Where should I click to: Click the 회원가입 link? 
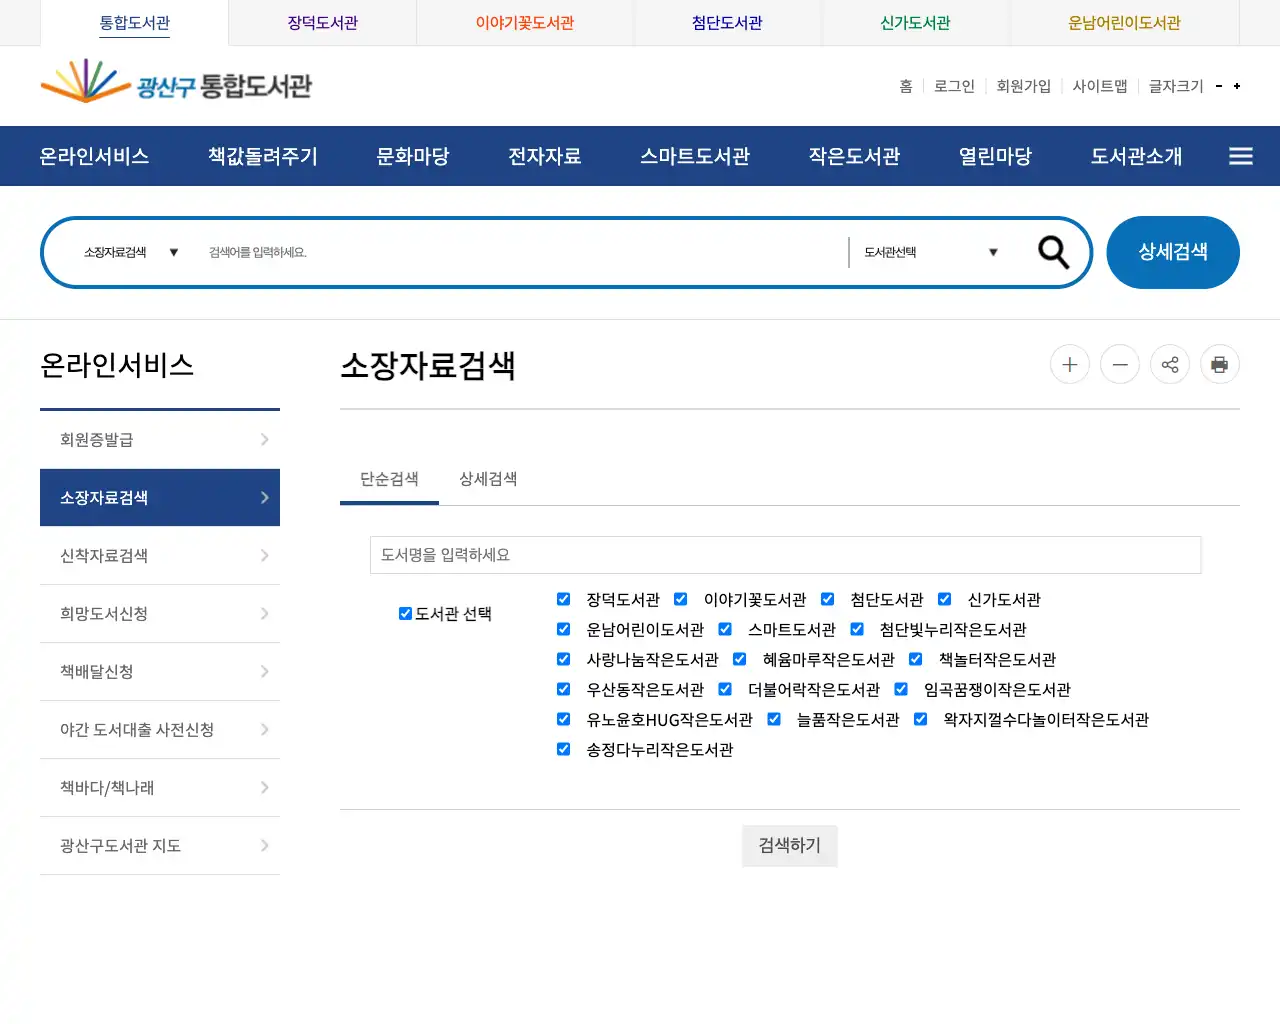coord(1024,86)
